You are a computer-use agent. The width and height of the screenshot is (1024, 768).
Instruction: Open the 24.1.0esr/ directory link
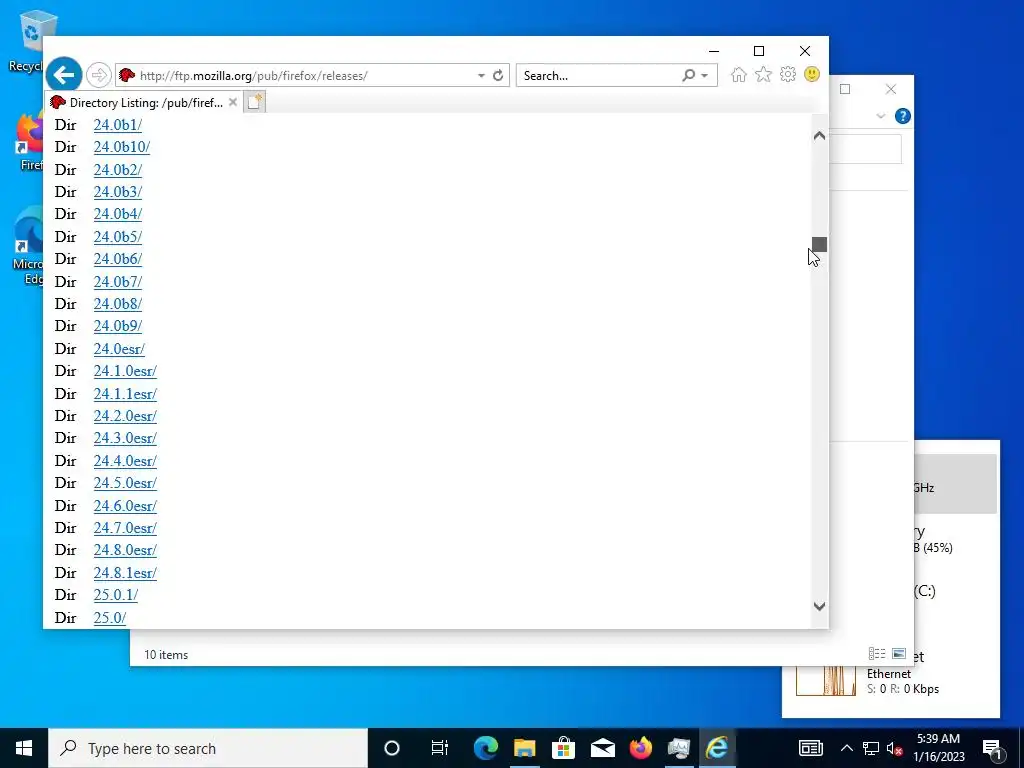(x=125, y=372)
